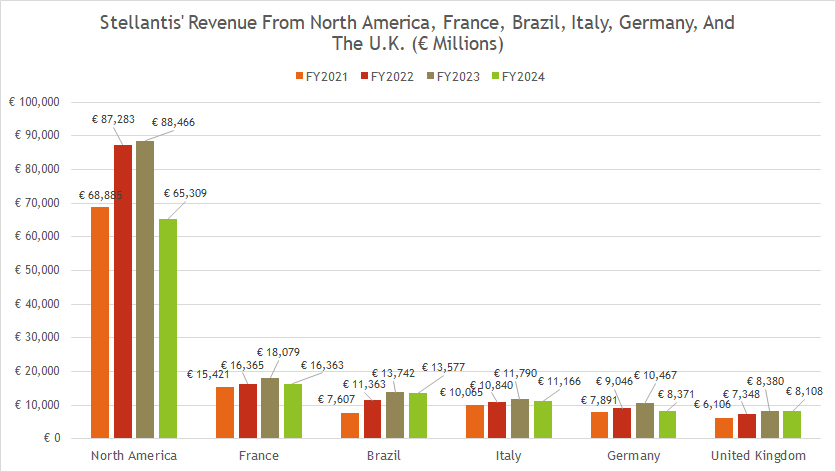Image resolution: width=836 pixels, height=472 pixels.
Task: Select the FY2023 legend label
Action: click(x=458, y=77)
